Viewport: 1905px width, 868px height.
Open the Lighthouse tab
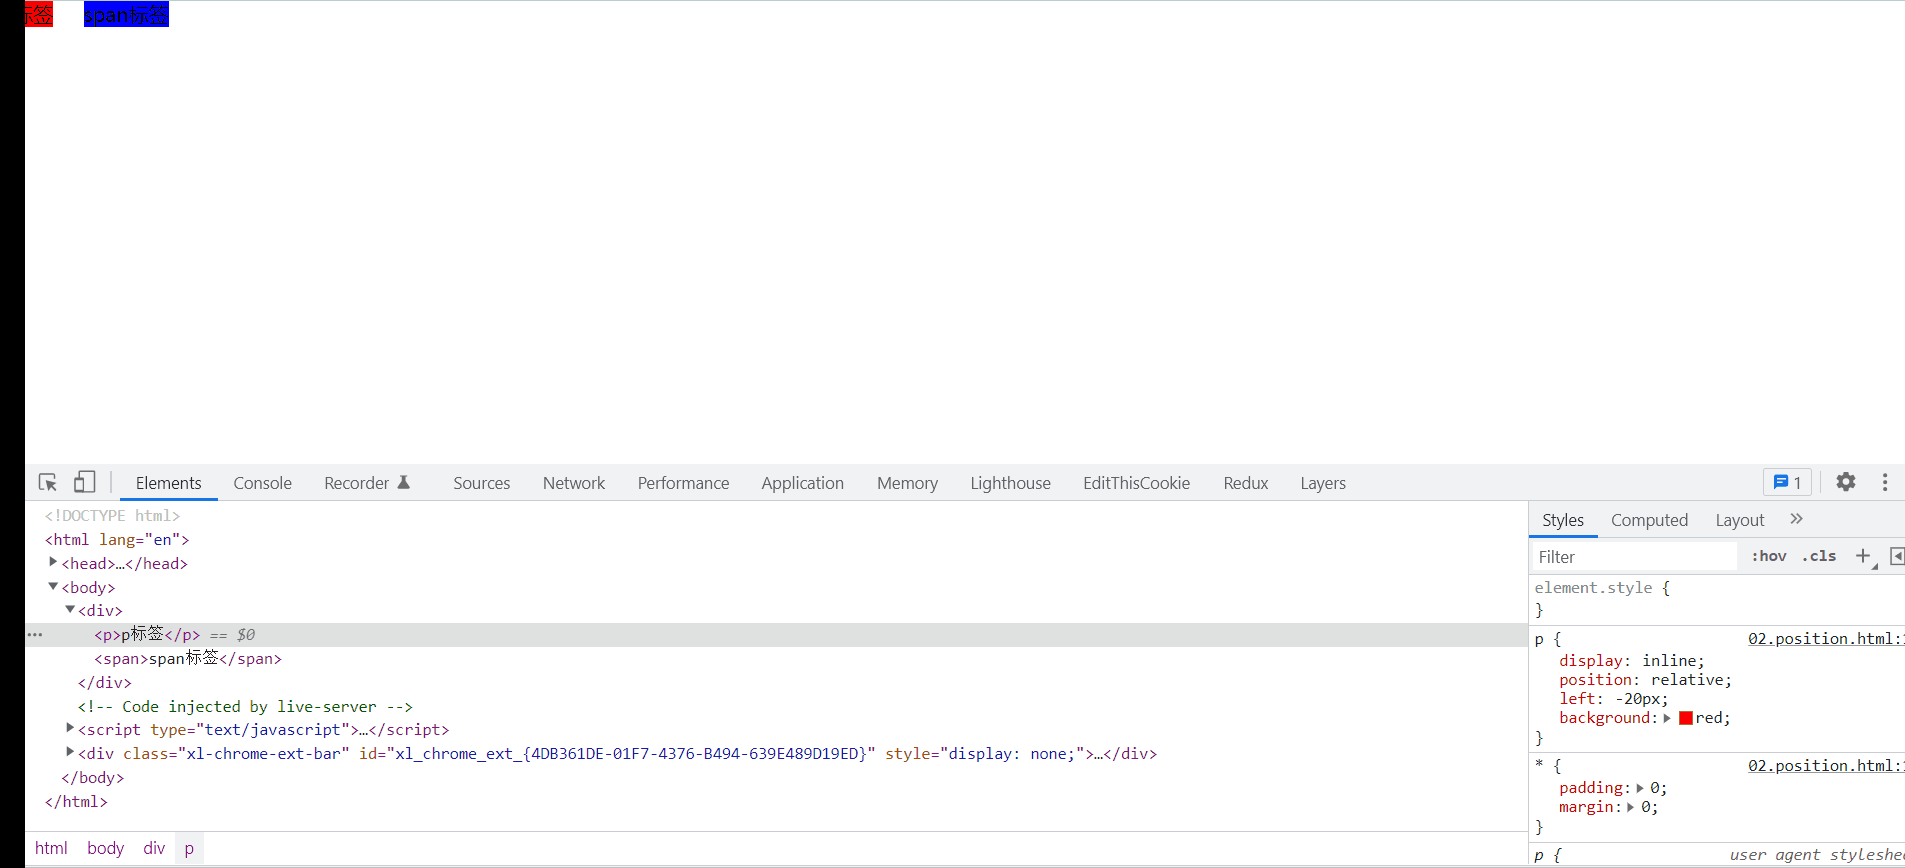(1011, 483)
